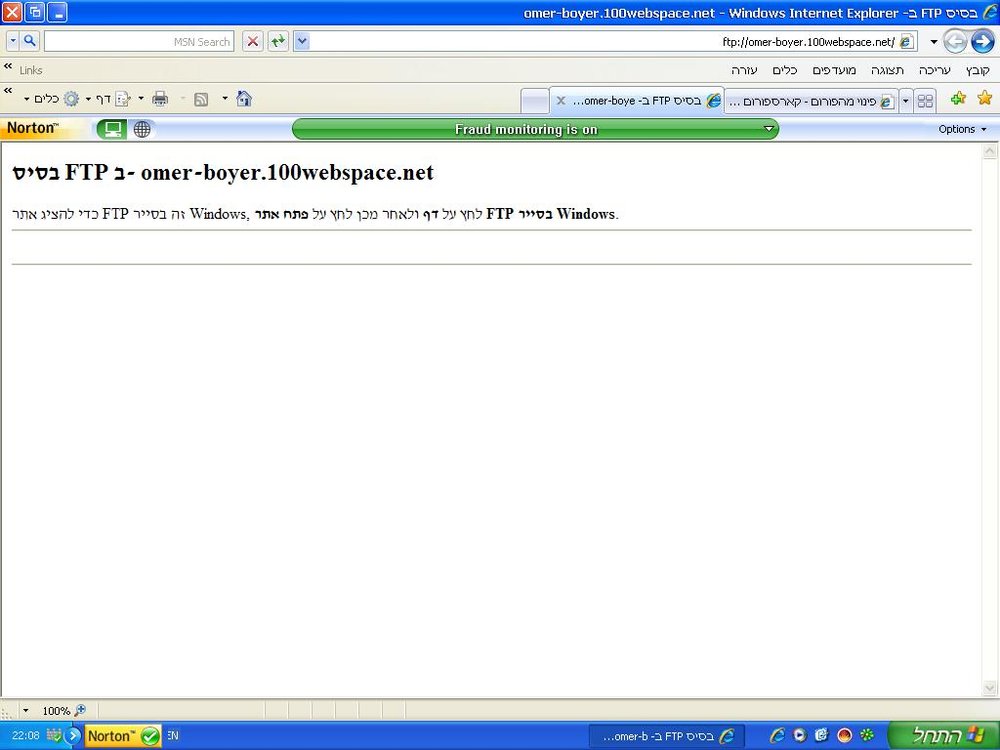Open the Favorites Center star icon
1000x750 pixels.
click(985, 98)
